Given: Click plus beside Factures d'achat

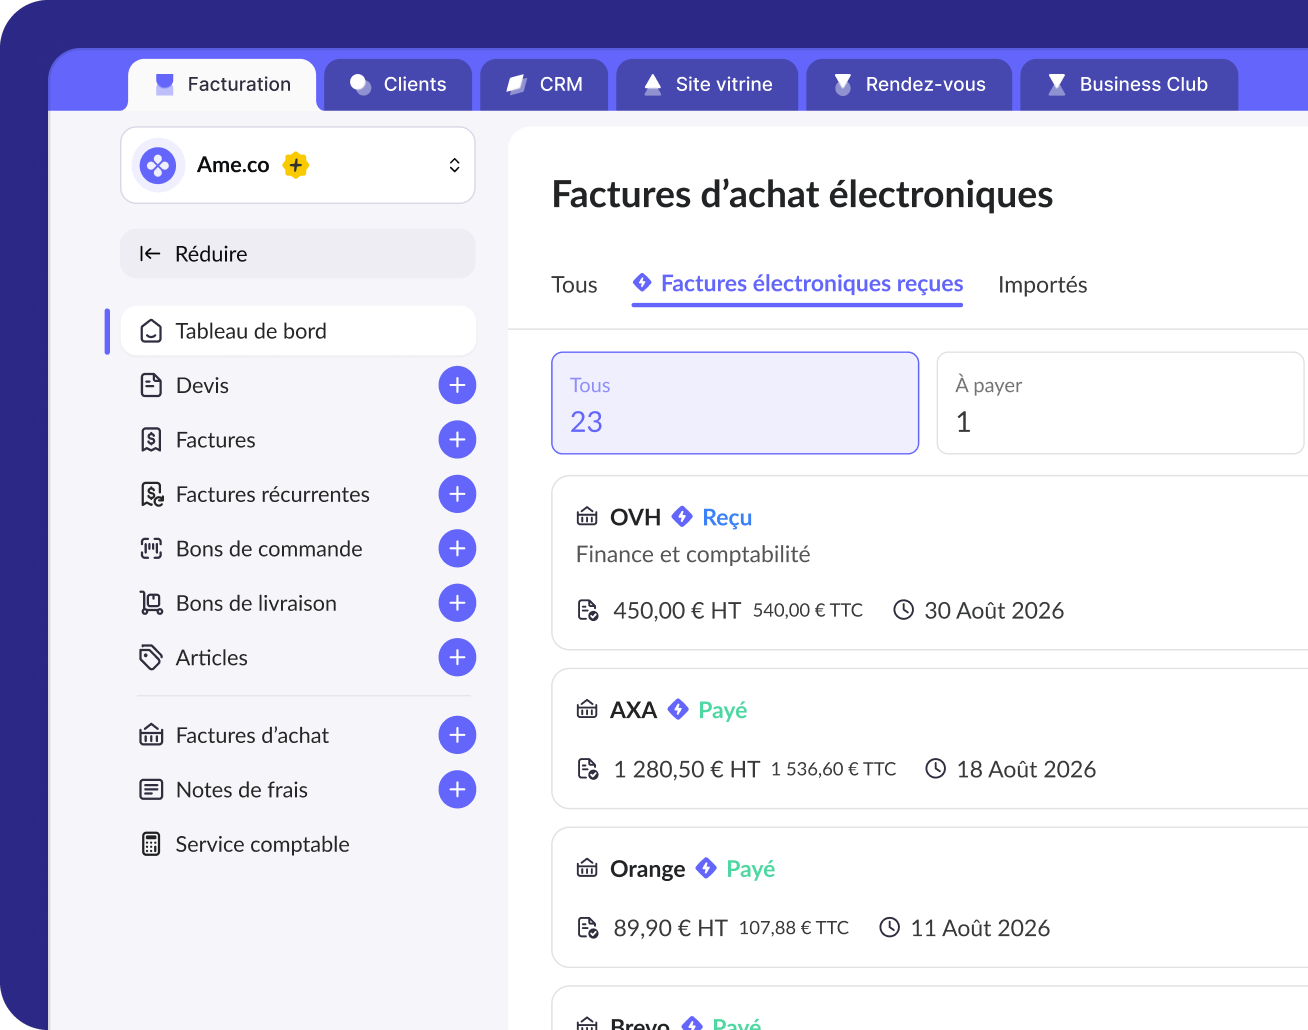Looking at the screenshot, I should [457, 735].
